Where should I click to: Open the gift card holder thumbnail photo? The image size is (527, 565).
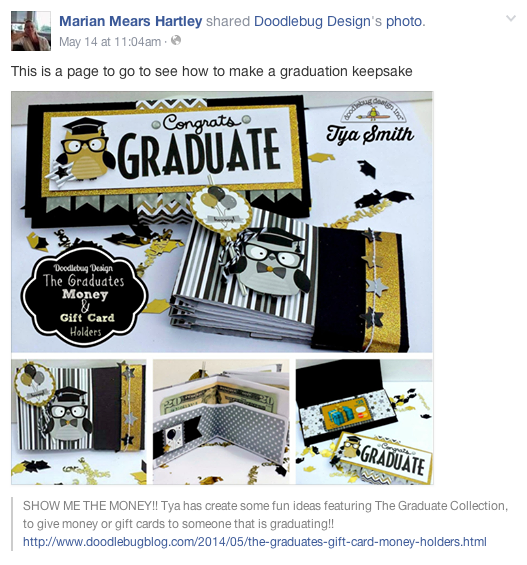pyautogui.click(x=364, y=422)
